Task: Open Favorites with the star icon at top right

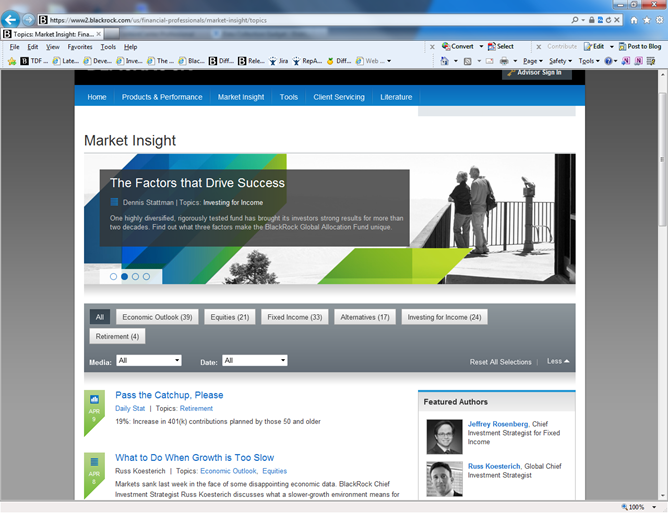Action: pyautogui.click(x=647, y=20)
